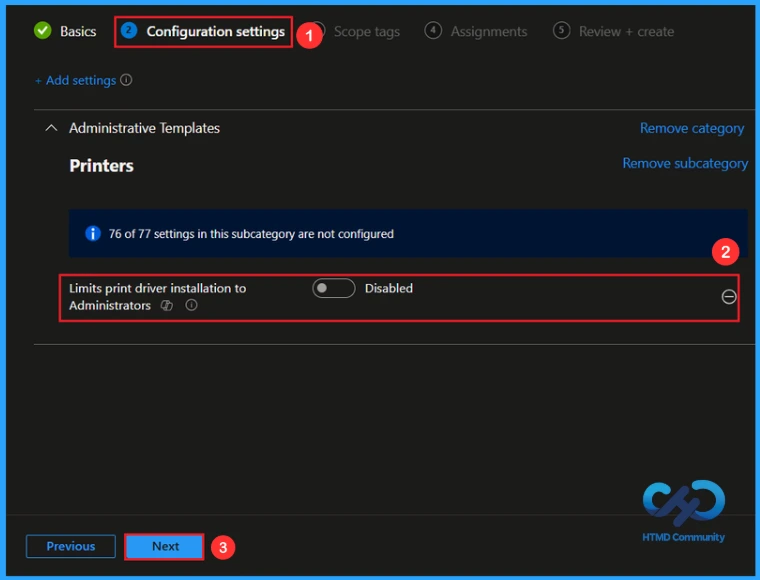This screenshot has height=580, width=760.
Task: Click Remove subcategory link
Action: click(685, 163)
